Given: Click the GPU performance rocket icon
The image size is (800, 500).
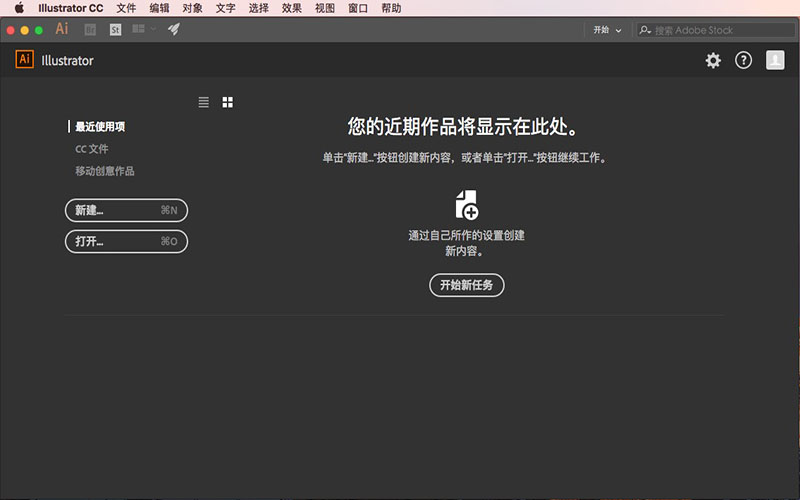Looking at the screenshot, I should coord(174,29).
